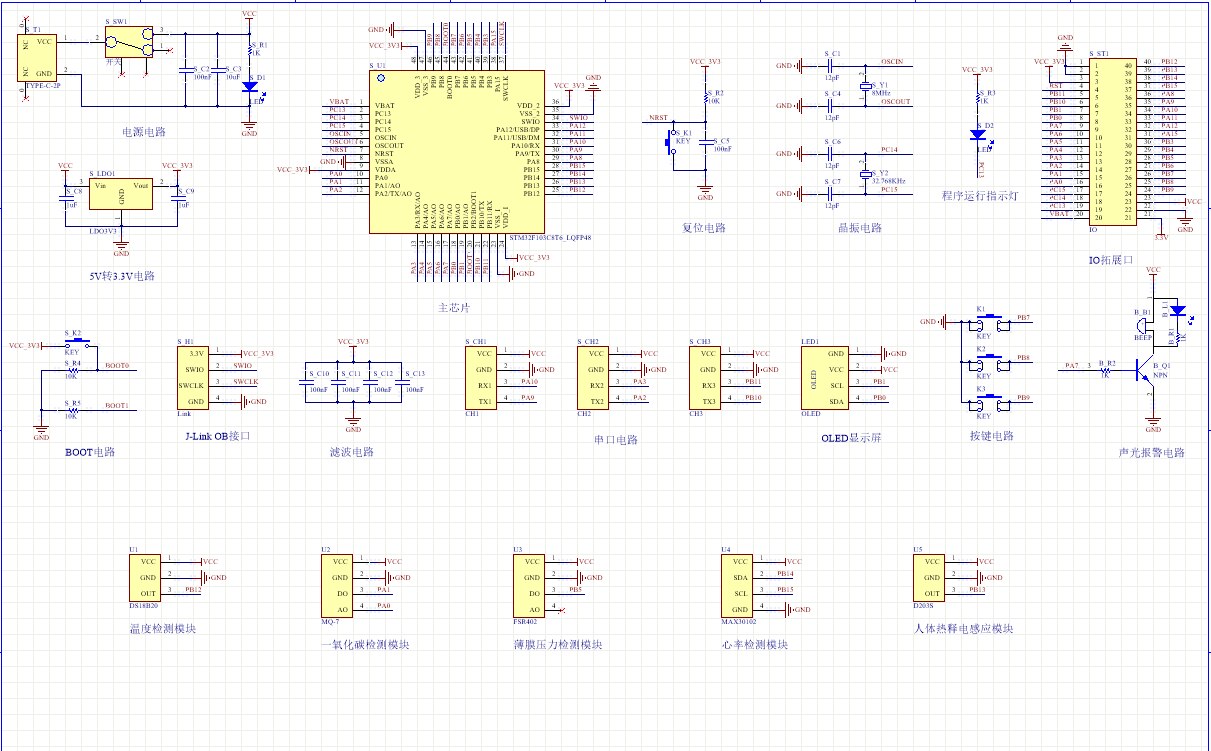Select the U2 MQ-7 sensor block
Viewport: 1211px width, 751px height.
point(337,585)
